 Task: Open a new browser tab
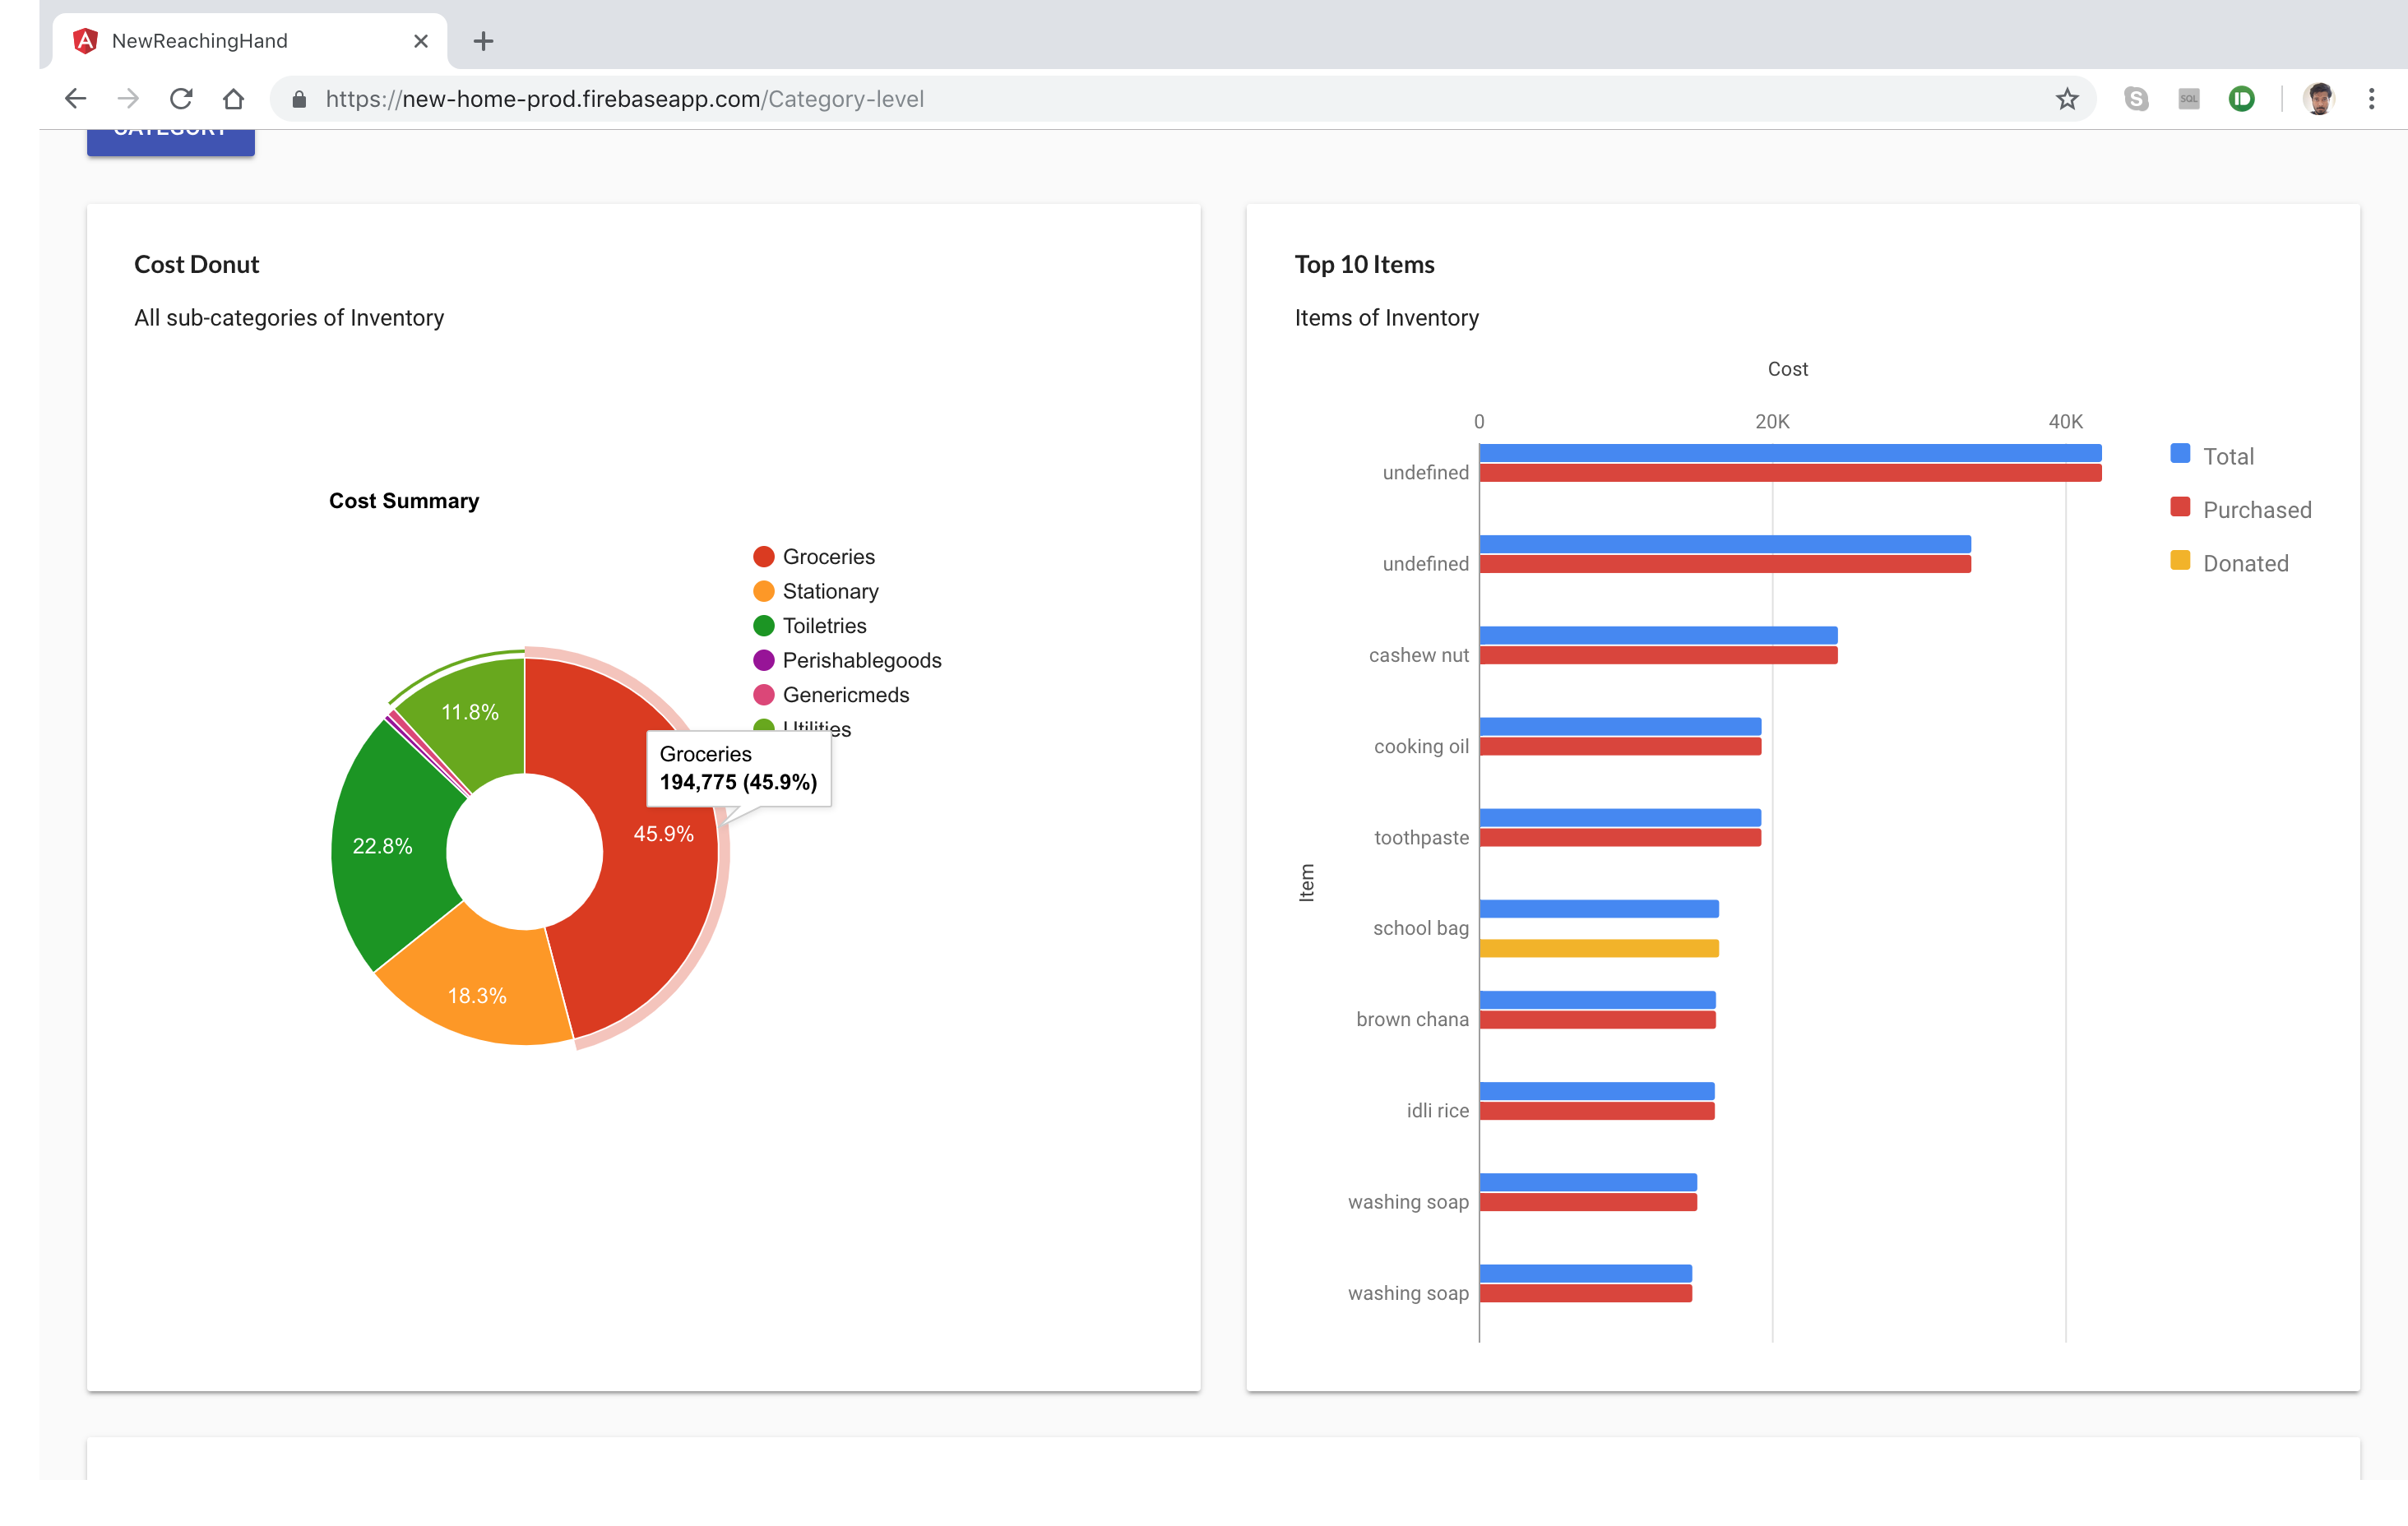pyautogui.click(x=483, y=41)
